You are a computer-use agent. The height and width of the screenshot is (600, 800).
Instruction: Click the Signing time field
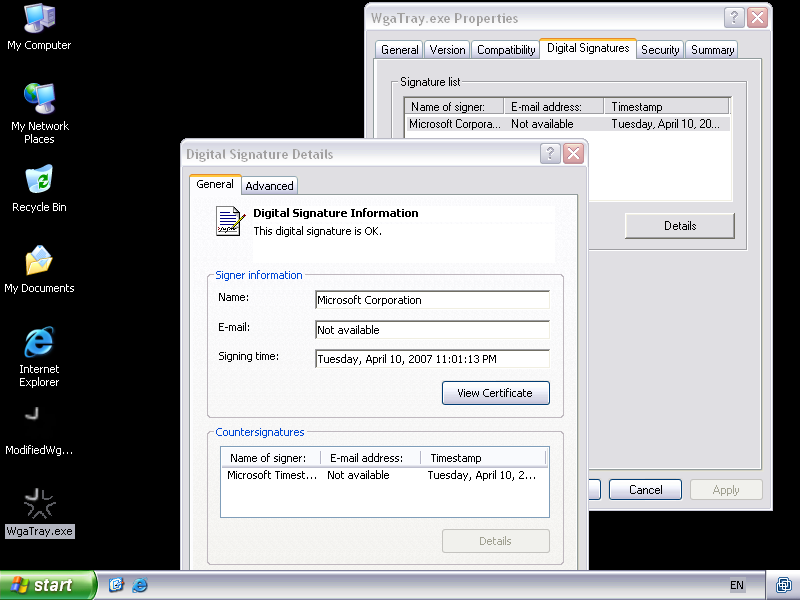pyautogui.click(x=432, y=359)
